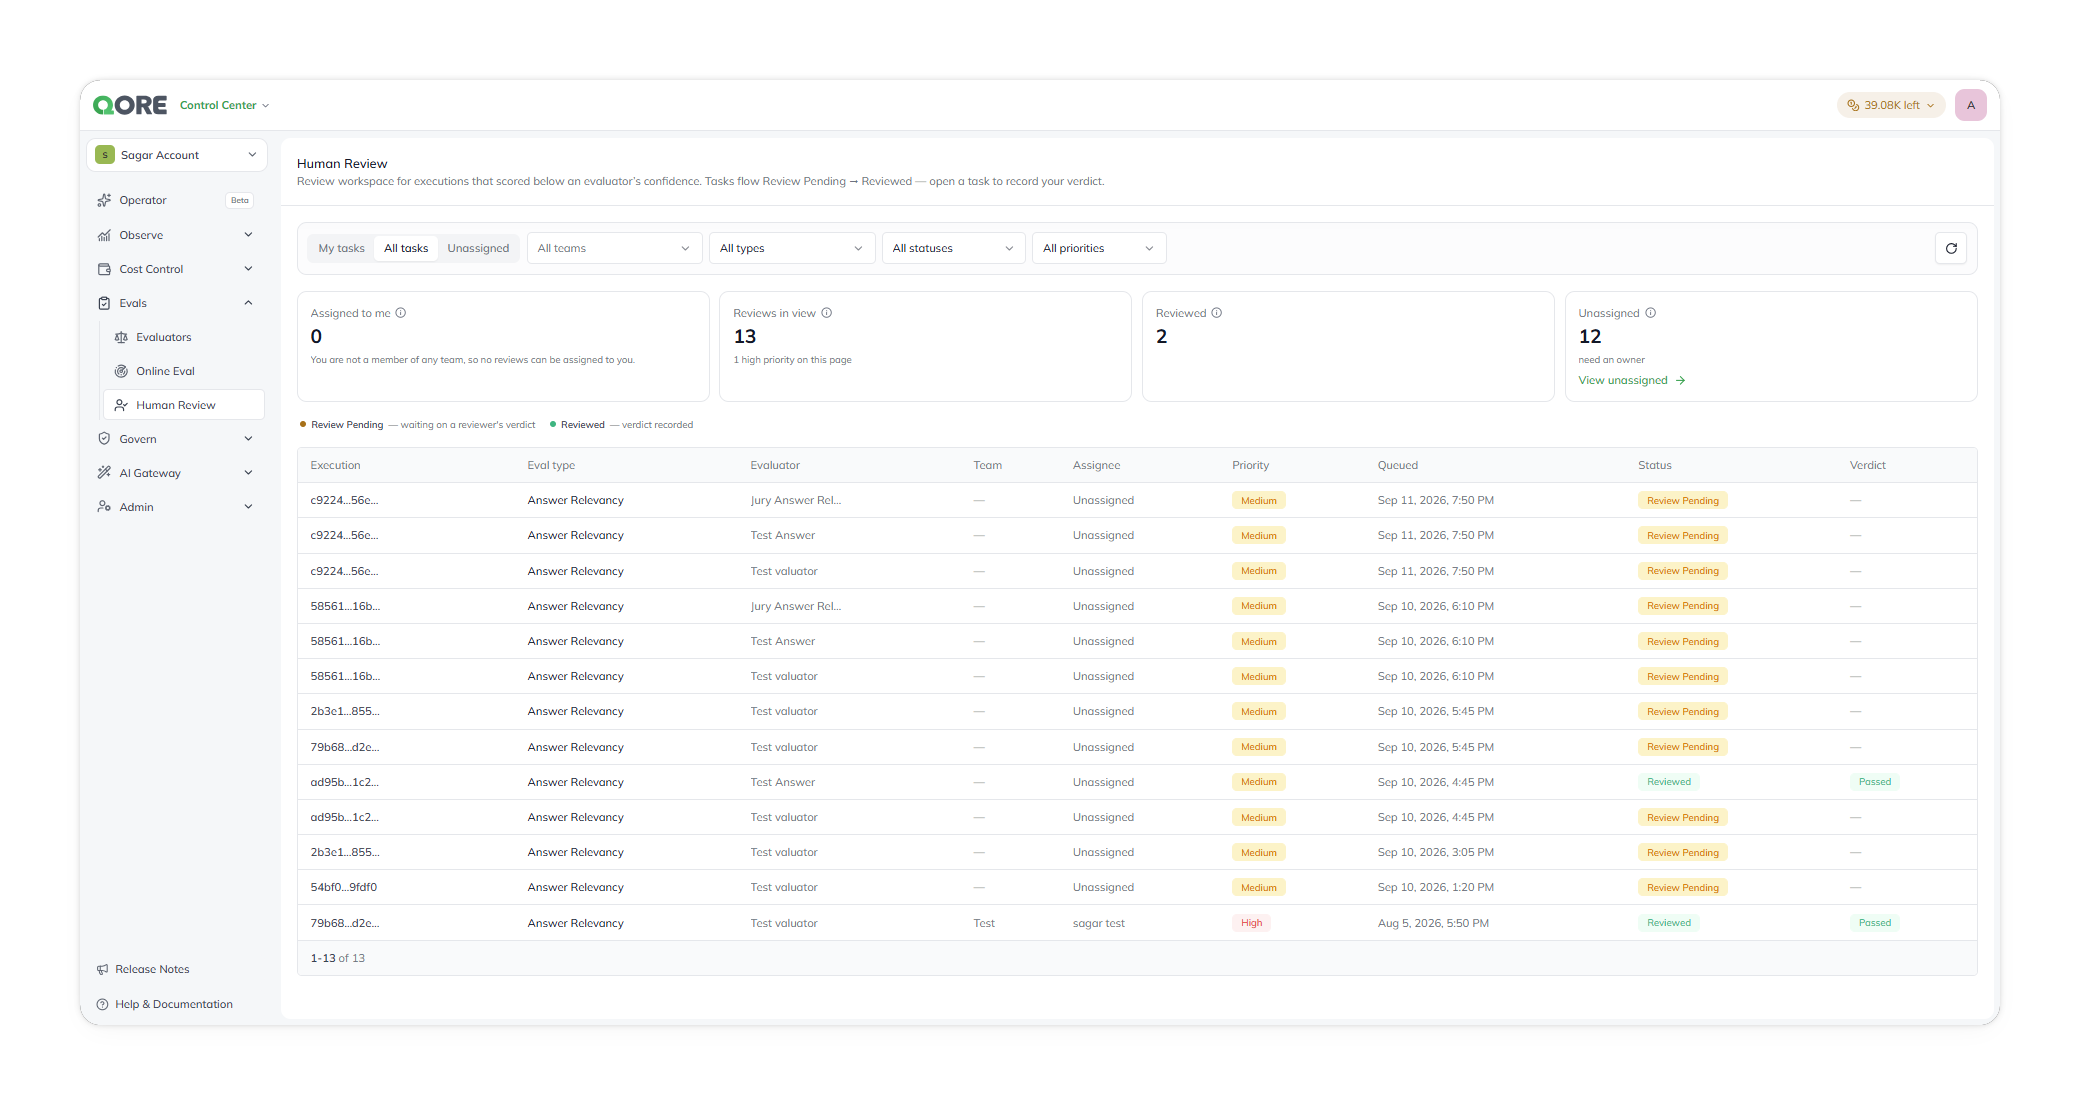The height and width of the screenshot is (1105, 2080).
Task: Switch to the My tasks tab
Action: tap(341, 248)
